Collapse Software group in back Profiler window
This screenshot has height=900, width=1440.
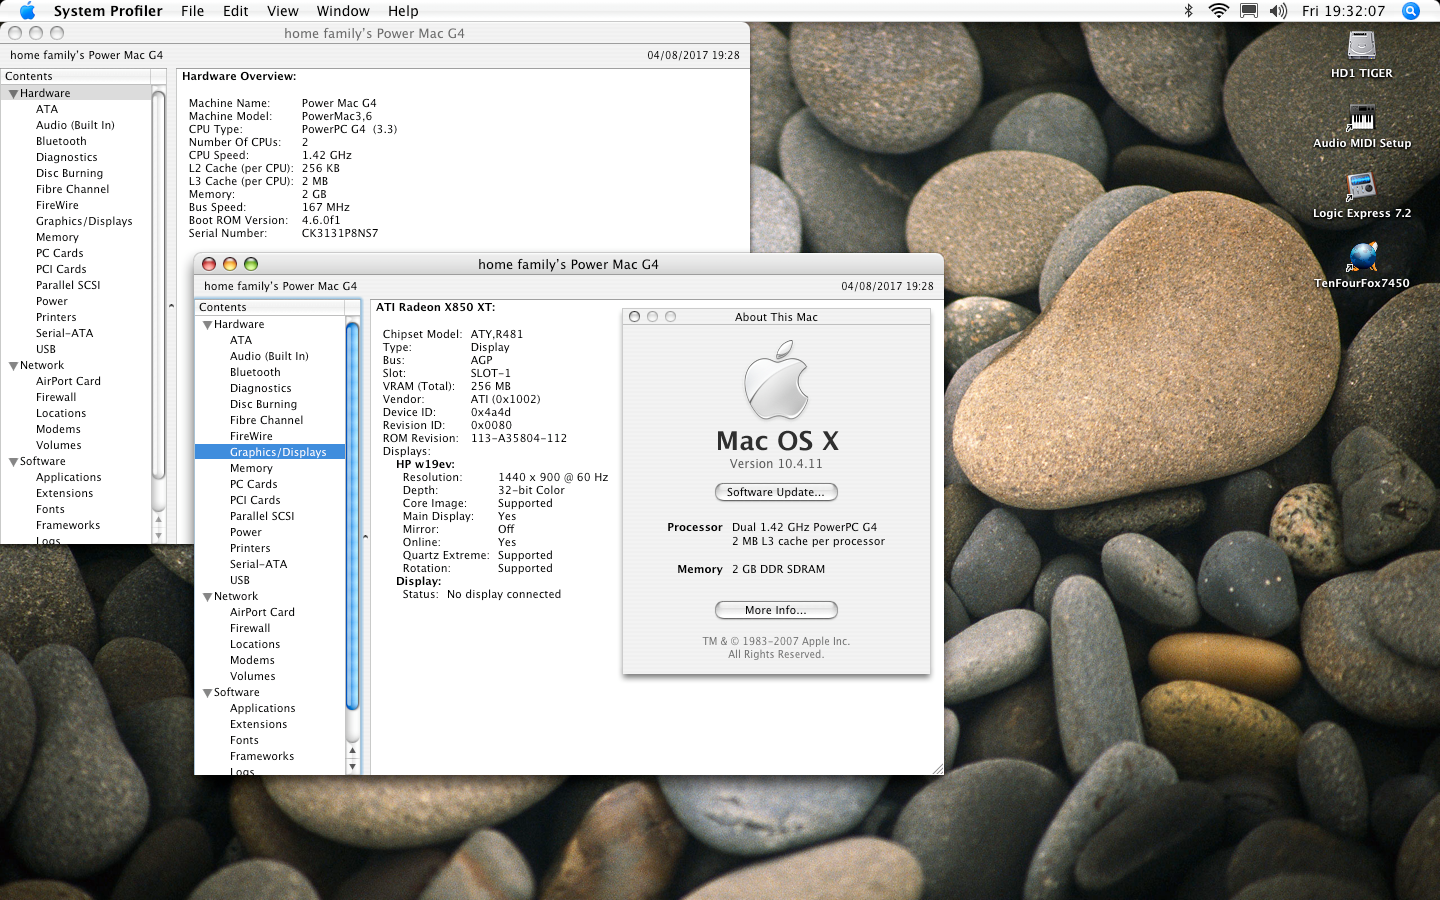tap(13, 462)
